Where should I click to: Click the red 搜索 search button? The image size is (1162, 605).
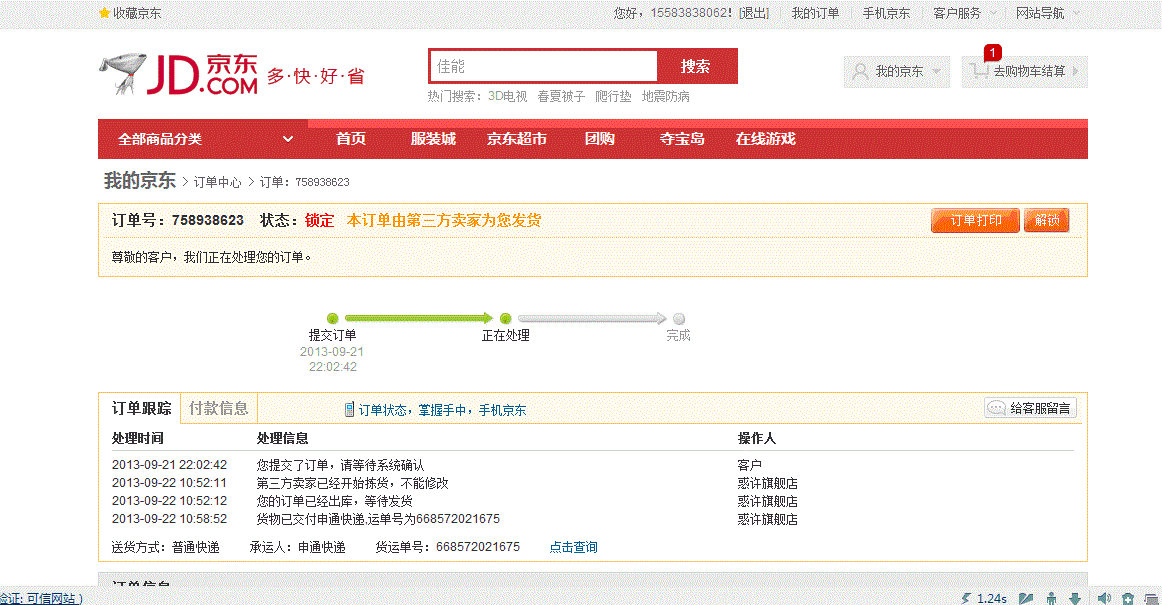tap(697, 66)
